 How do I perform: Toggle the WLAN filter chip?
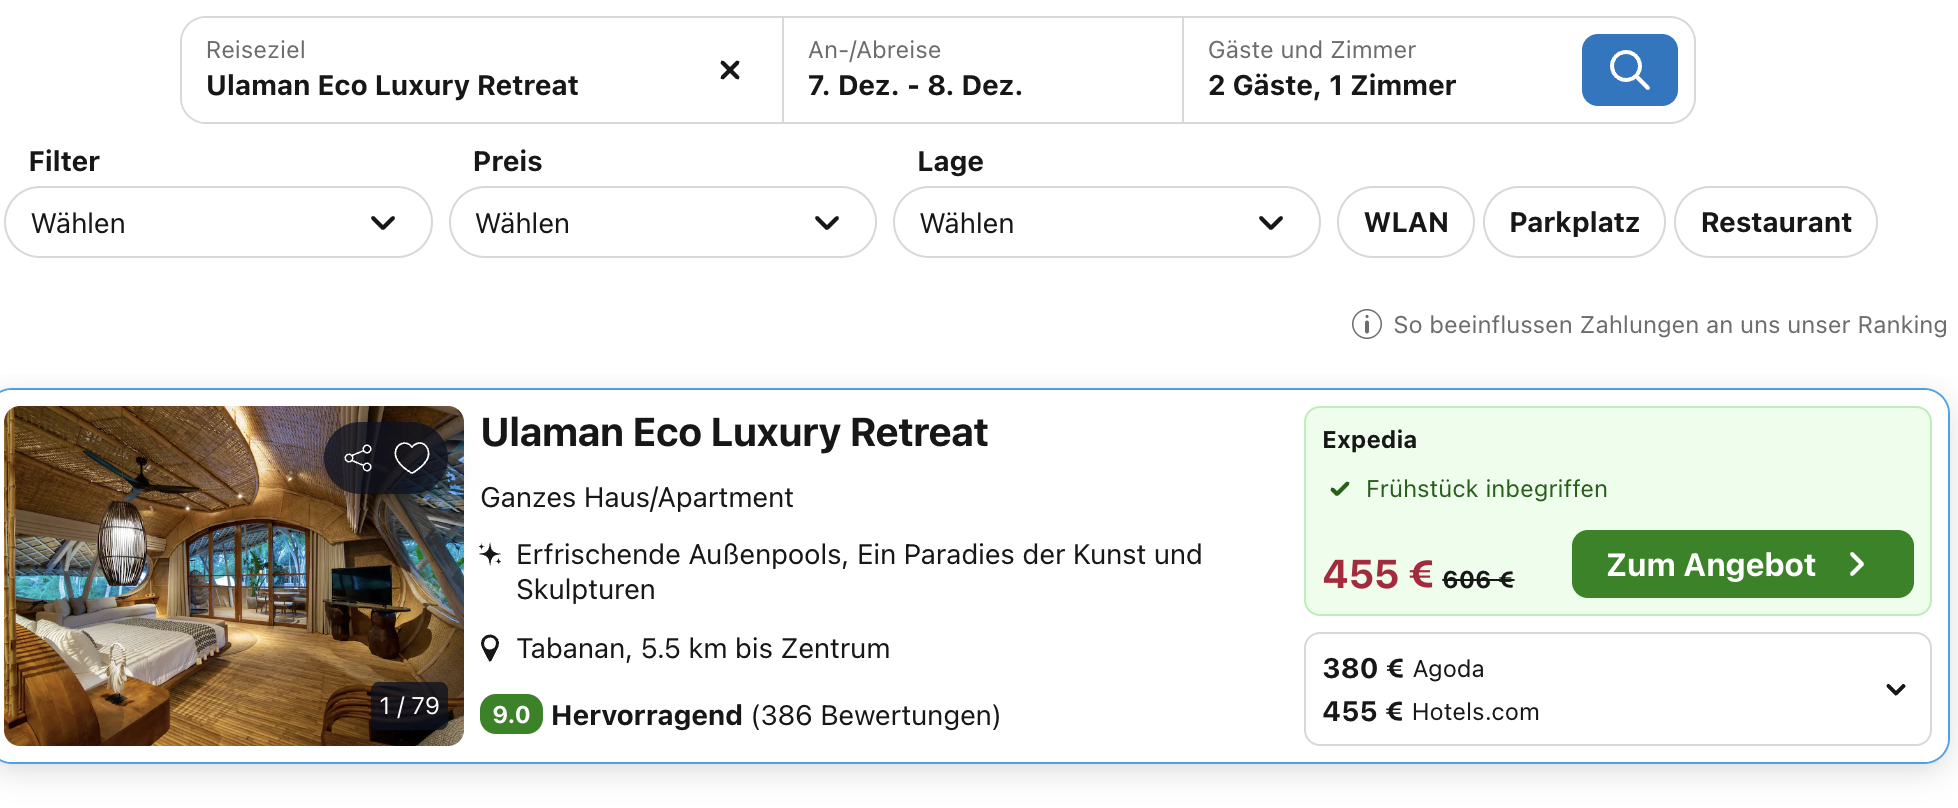[x=1405, y=222]
